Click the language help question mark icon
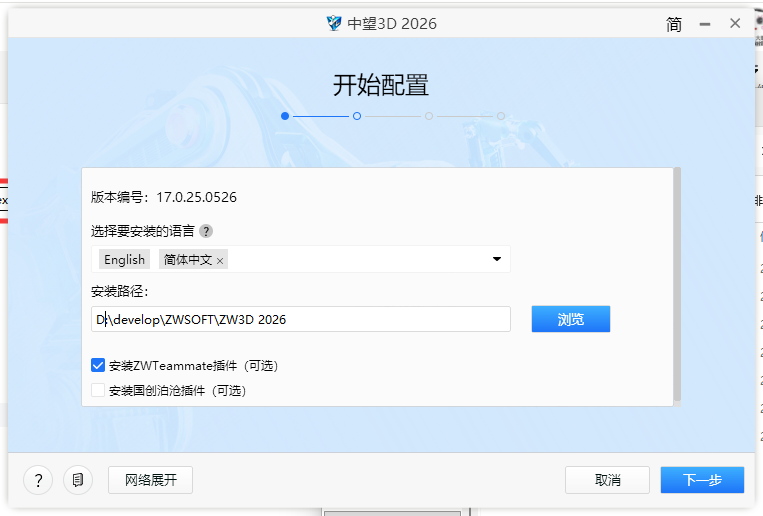Image resolution: width=763 pixels, height=516 pixels. pos(206,231)
